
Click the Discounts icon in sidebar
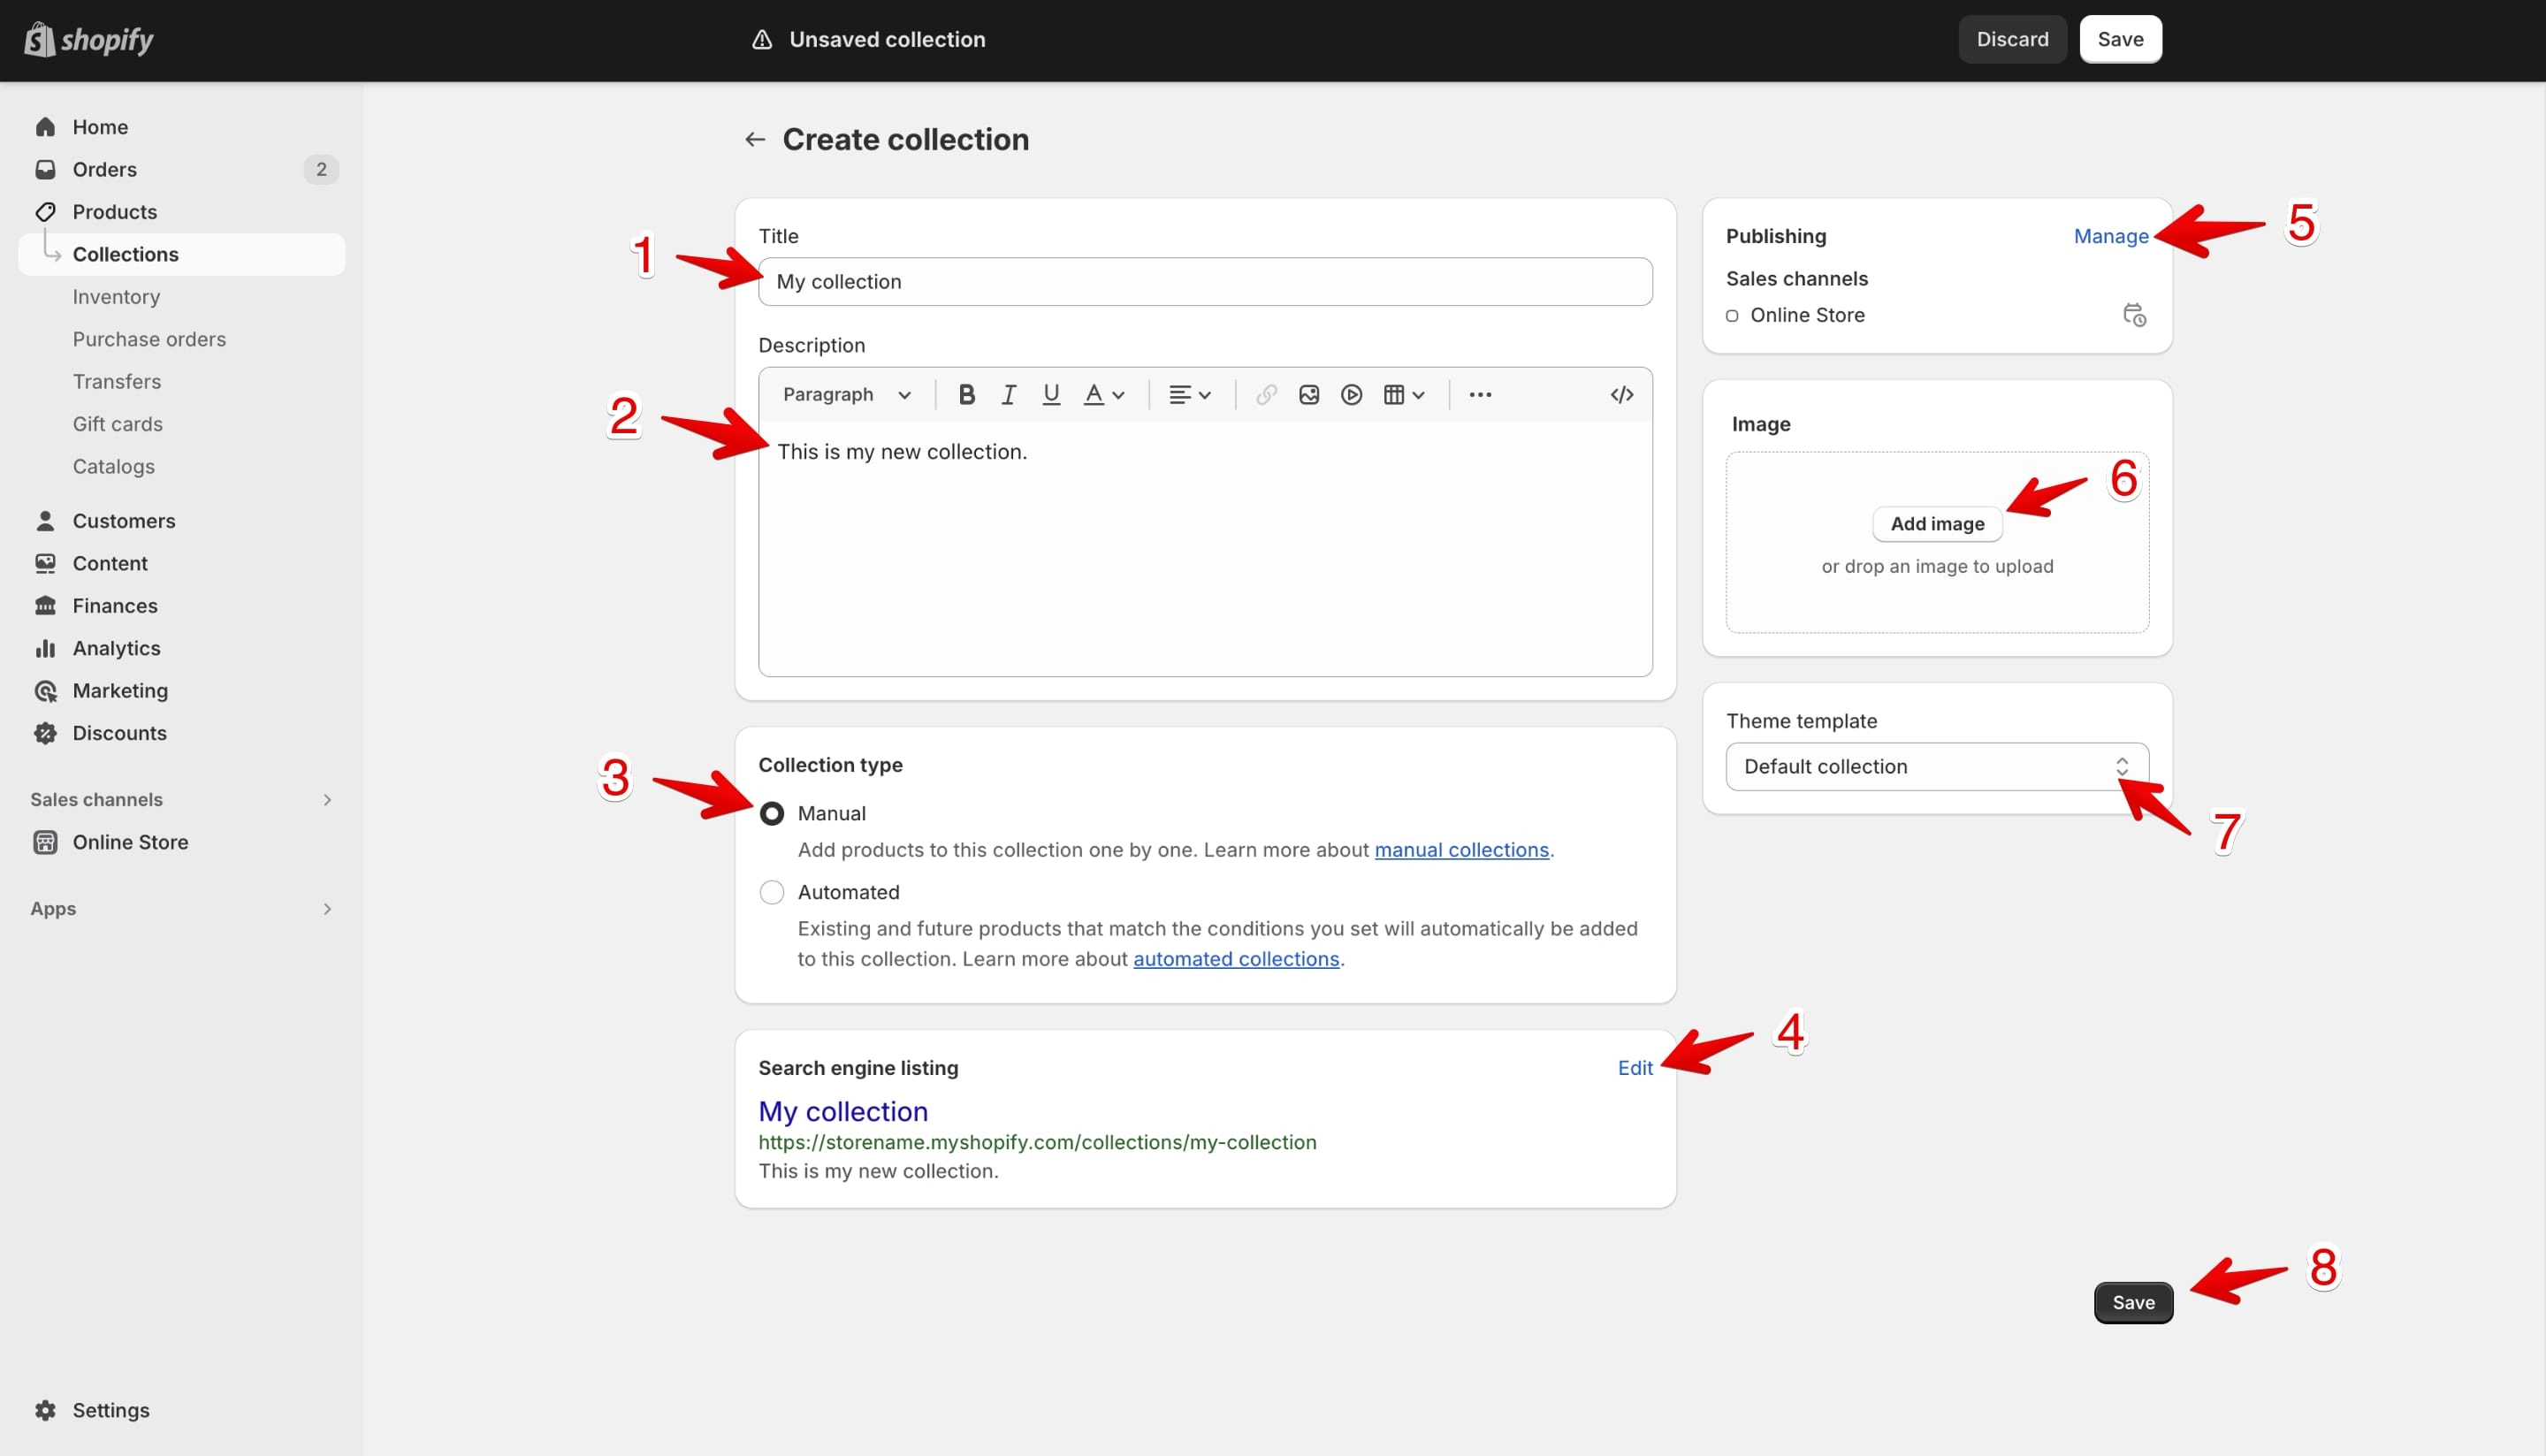tap(45, 733)
